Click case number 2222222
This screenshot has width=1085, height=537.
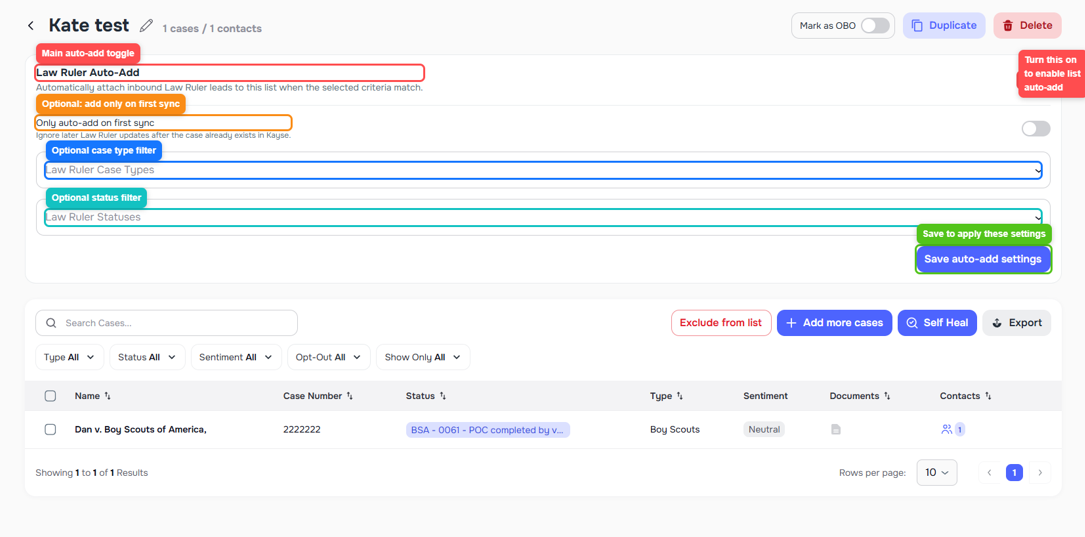pyautogui.click(x=302, y=430)
